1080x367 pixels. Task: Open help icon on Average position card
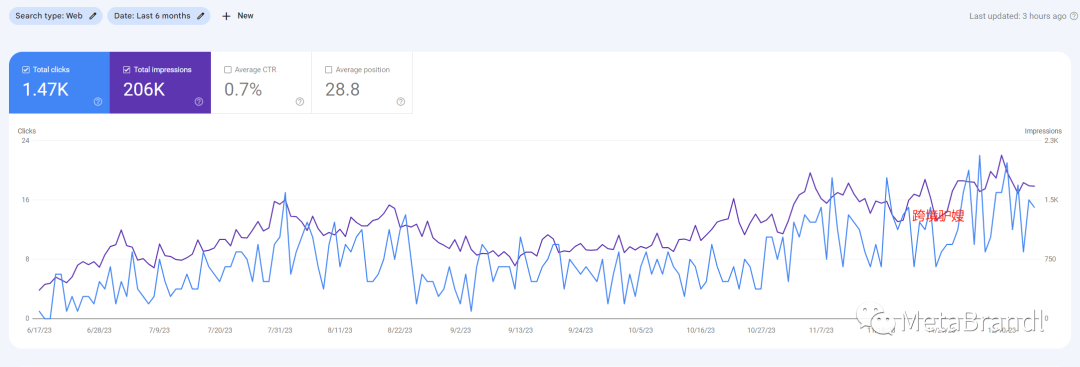pyautogui.click(x=401, y=102)
